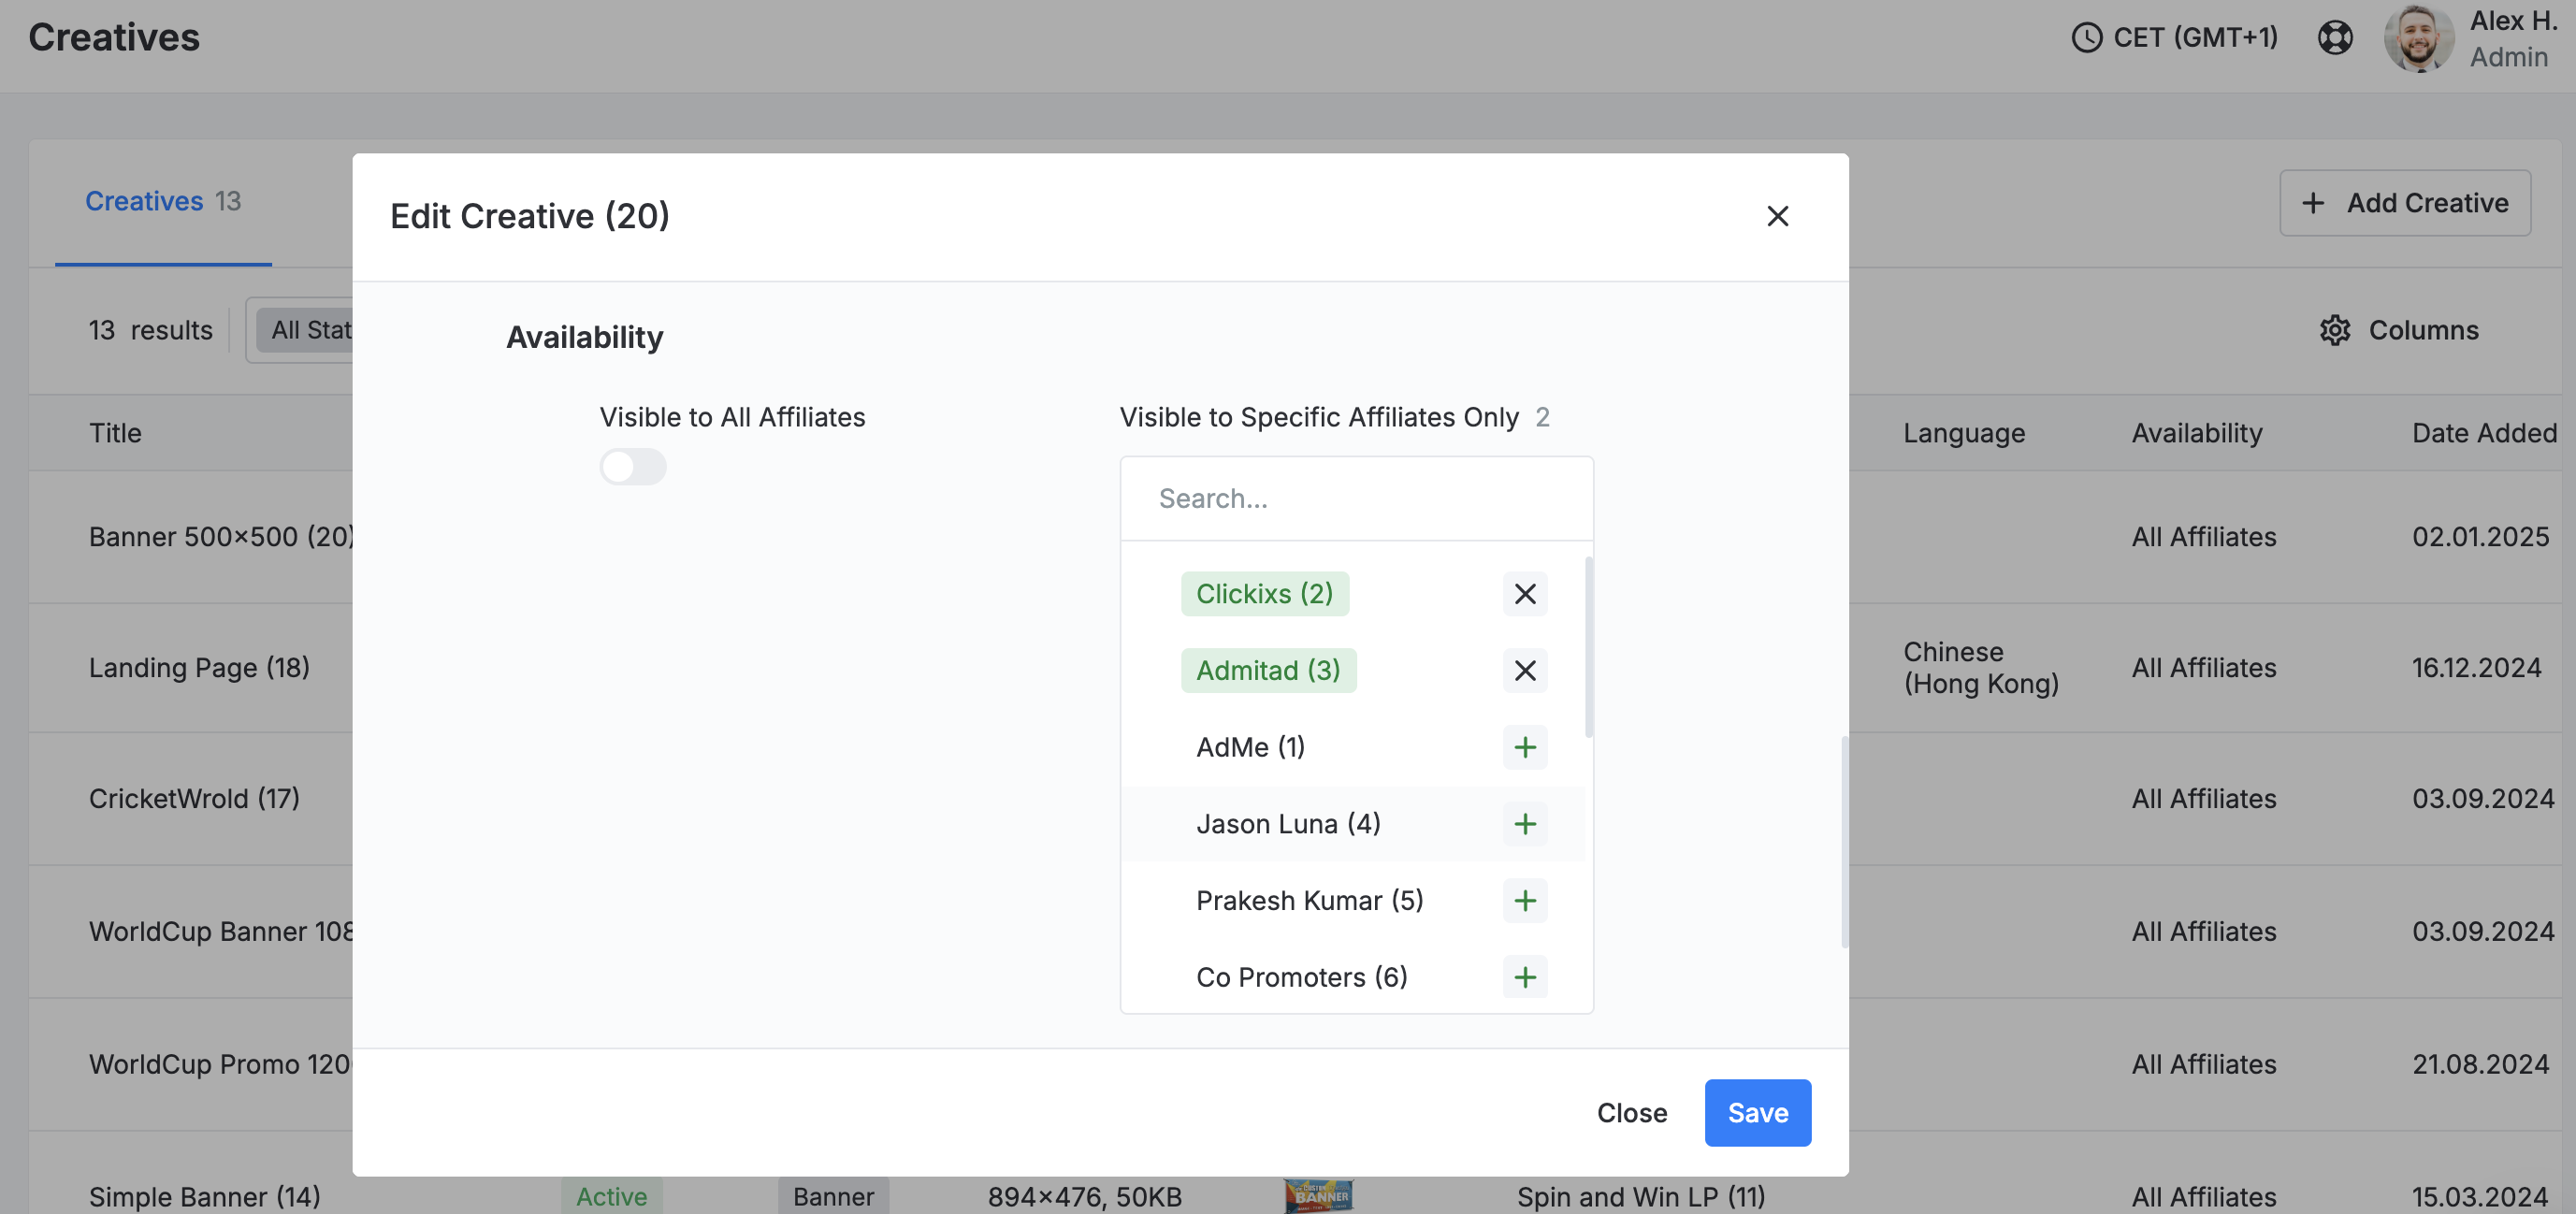2576x1214 pixels.
Task: Add Prakesh Kumar (5) to specific affiliates
Action: pos(1524,900)
